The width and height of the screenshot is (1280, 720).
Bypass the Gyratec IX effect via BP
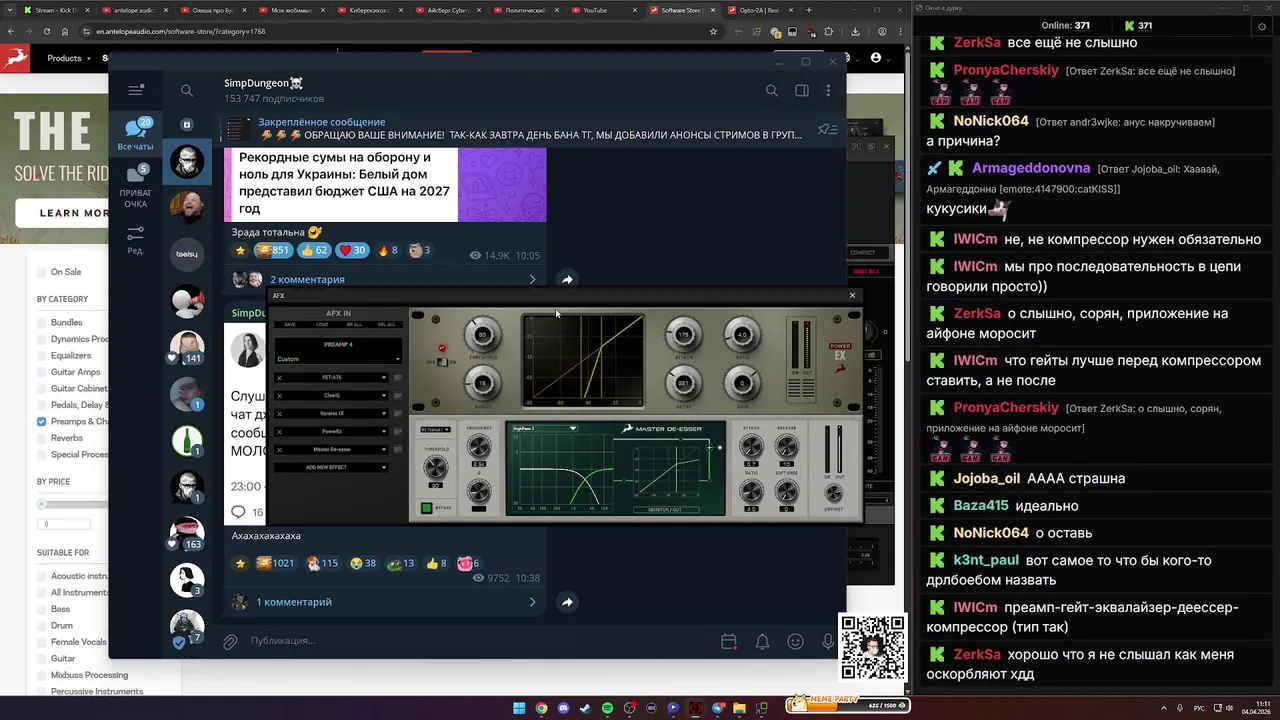[398, 414]
